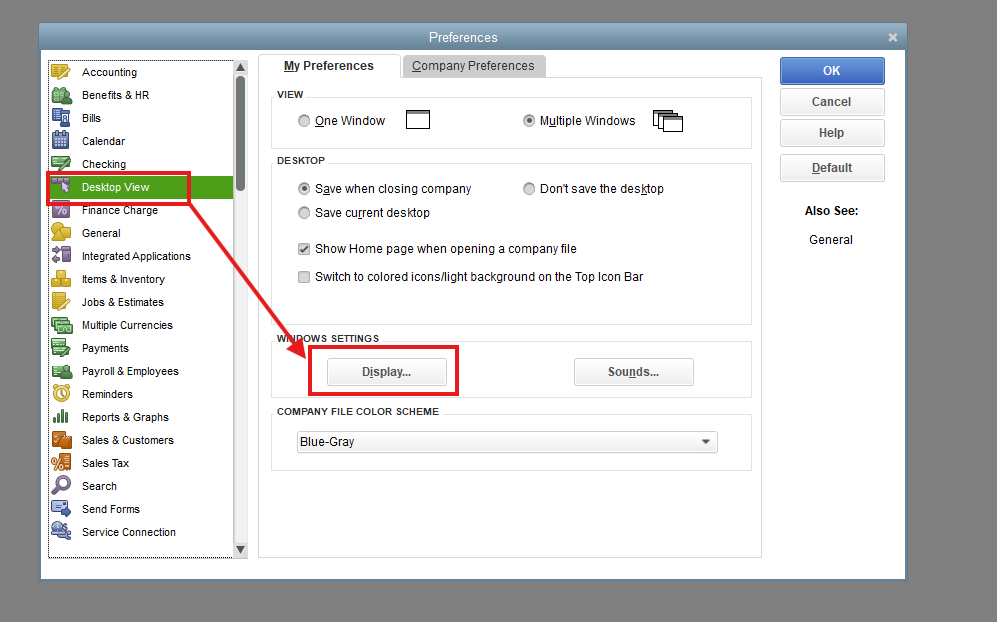The width and height of the screenshot is (997, 622).
Task: Click the Desktop View icon
Action: pos(61,186)
